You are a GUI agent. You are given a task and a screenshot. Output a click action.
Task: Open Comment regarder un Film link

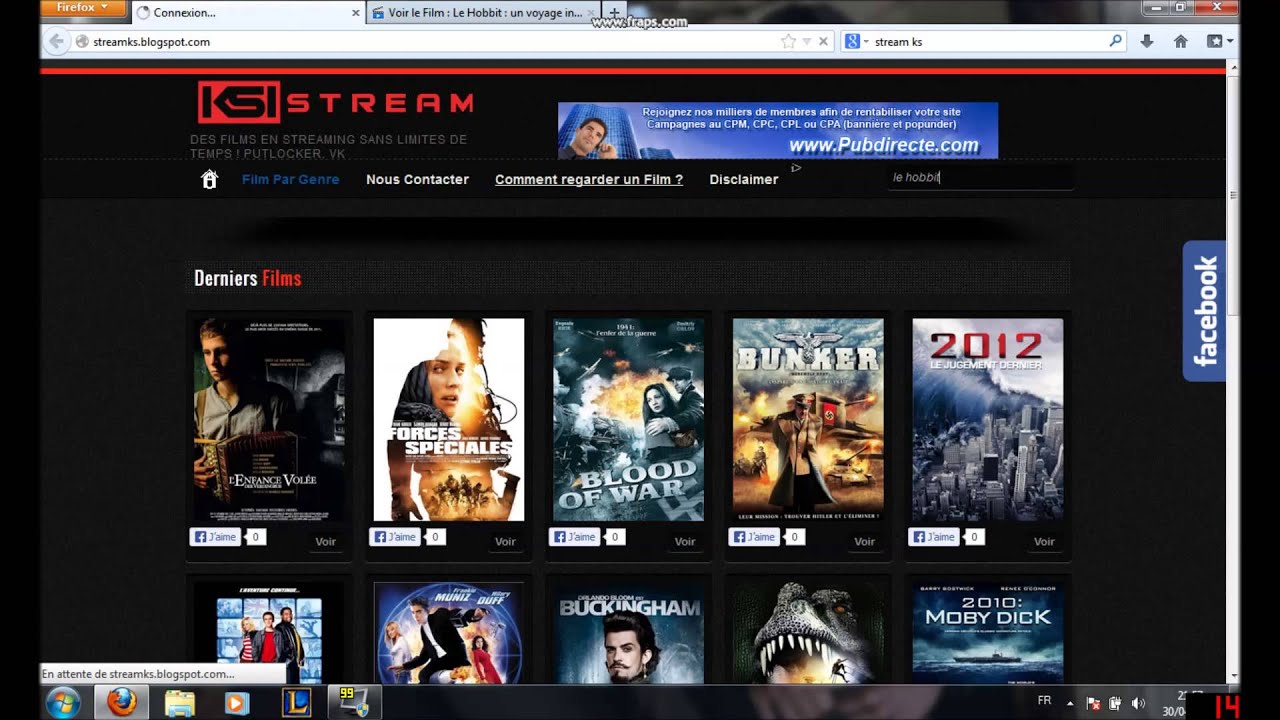pos(589,179)
